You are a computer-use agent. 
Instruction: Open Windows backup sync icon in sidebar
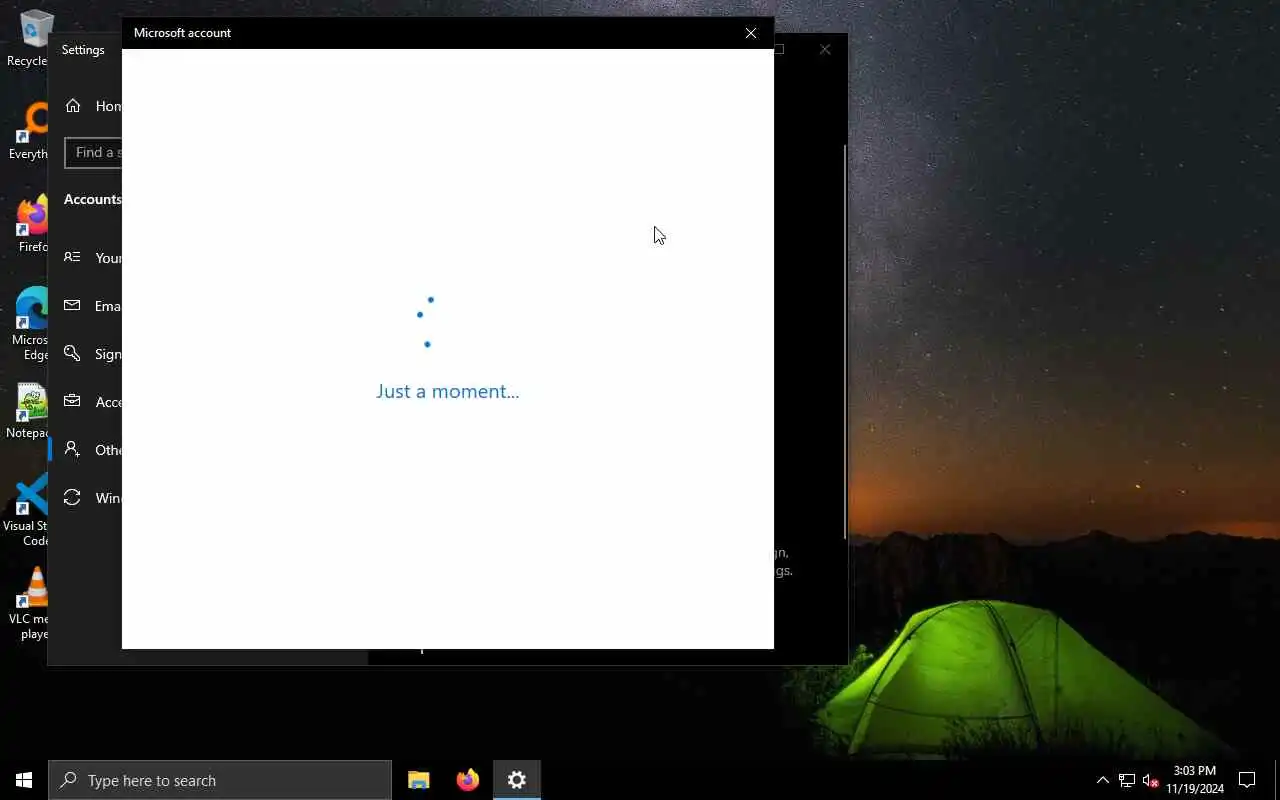tap(72, 497)
